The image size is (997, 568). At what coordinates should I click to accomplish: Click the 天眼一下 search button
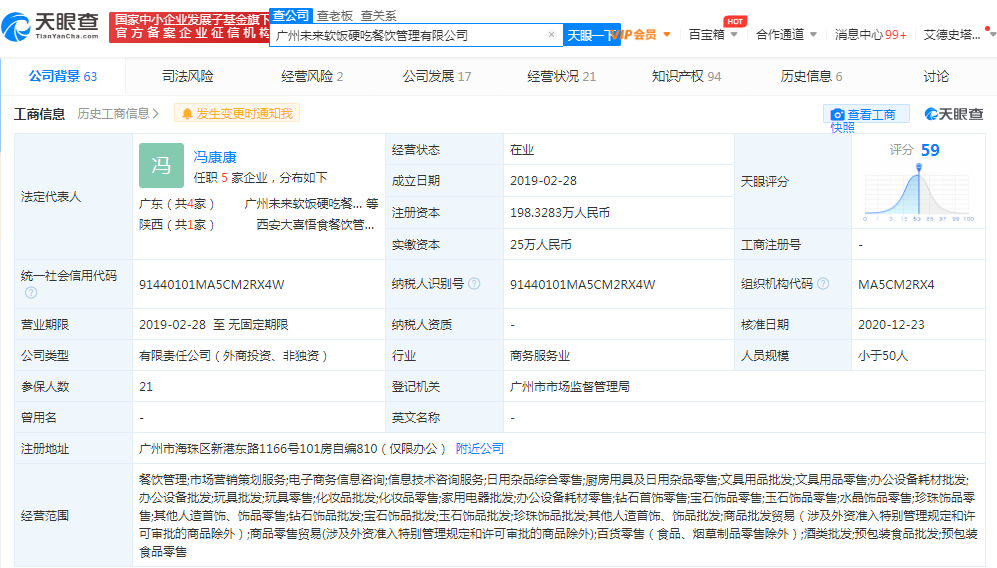[591, 35]
